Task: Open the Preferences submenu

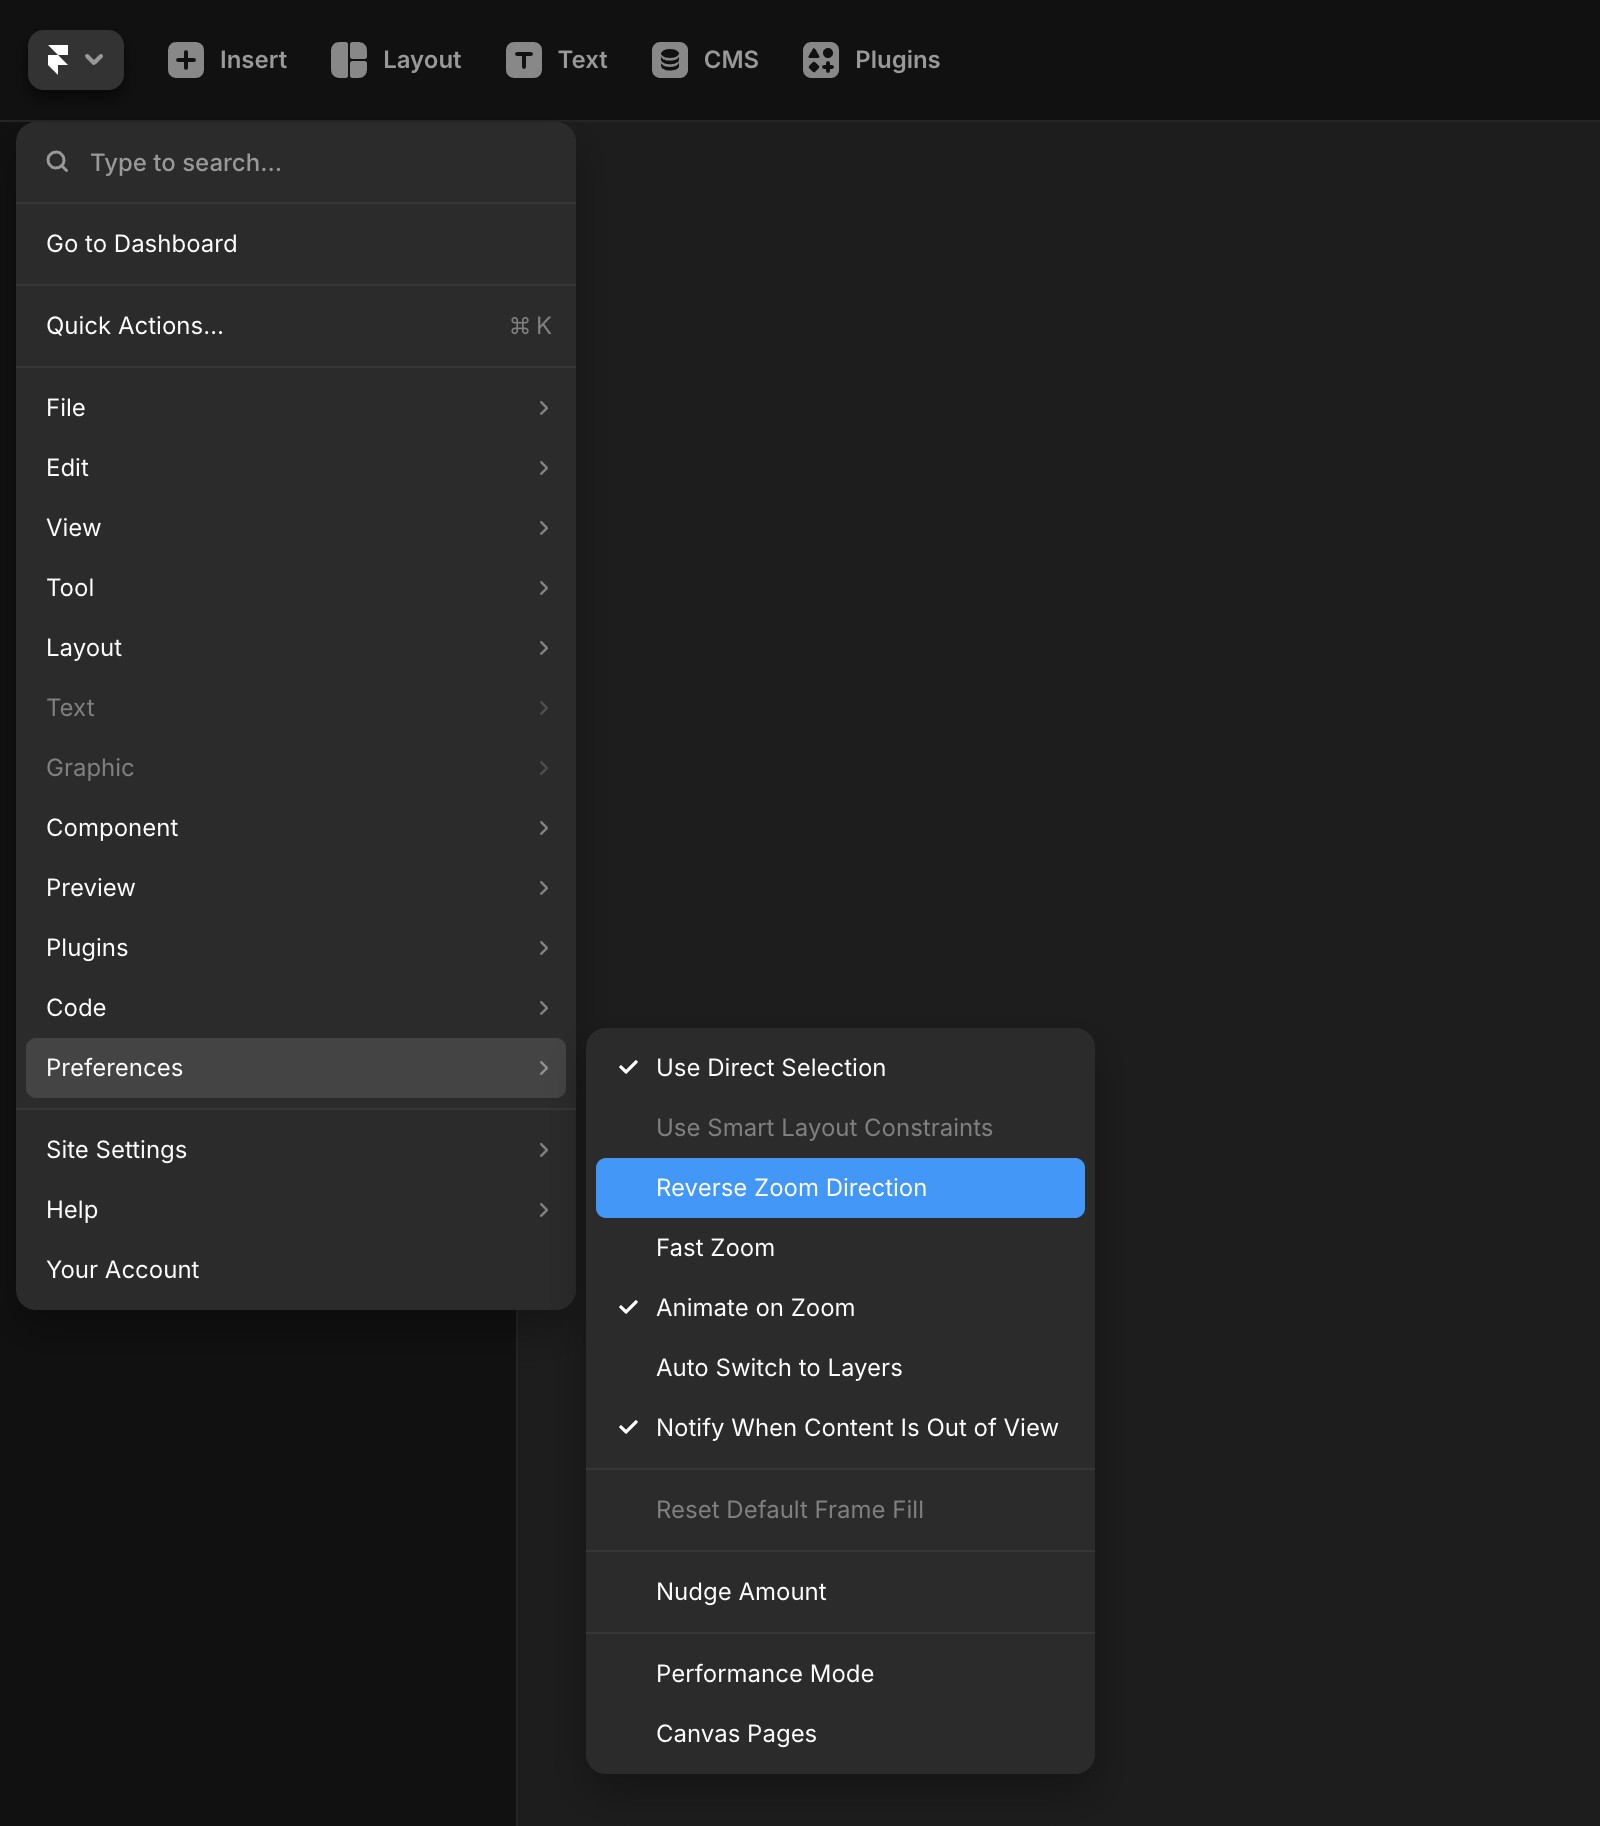Action: click(x=296, y=1068)
